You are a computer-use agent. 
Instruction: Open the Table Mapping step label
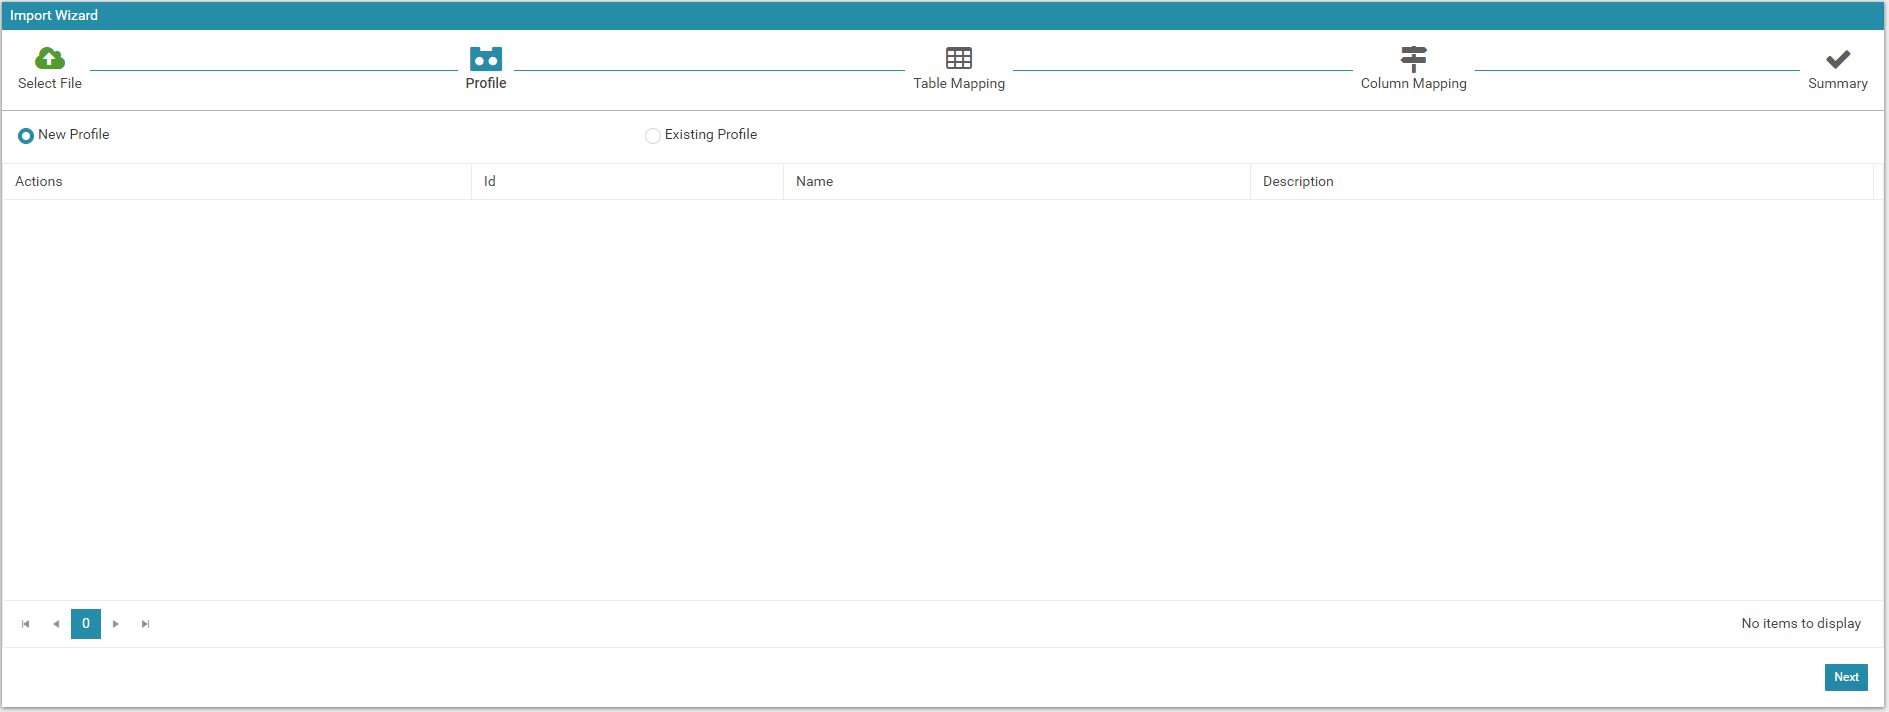[x=959, y=83]
